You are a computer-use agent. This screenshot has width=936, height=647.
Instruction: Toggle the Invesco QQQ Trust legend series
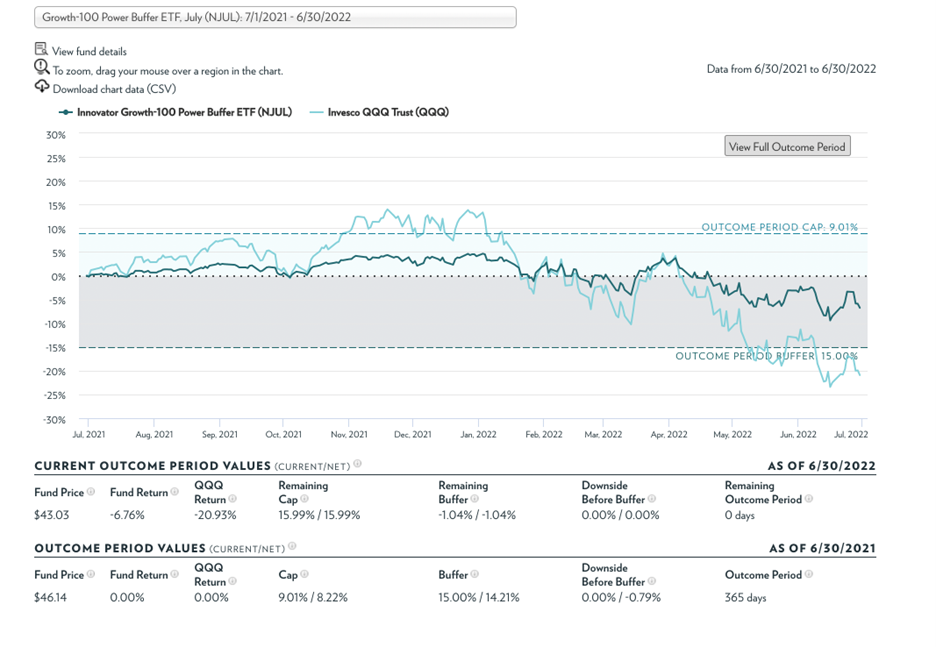(x=380, y=112)
